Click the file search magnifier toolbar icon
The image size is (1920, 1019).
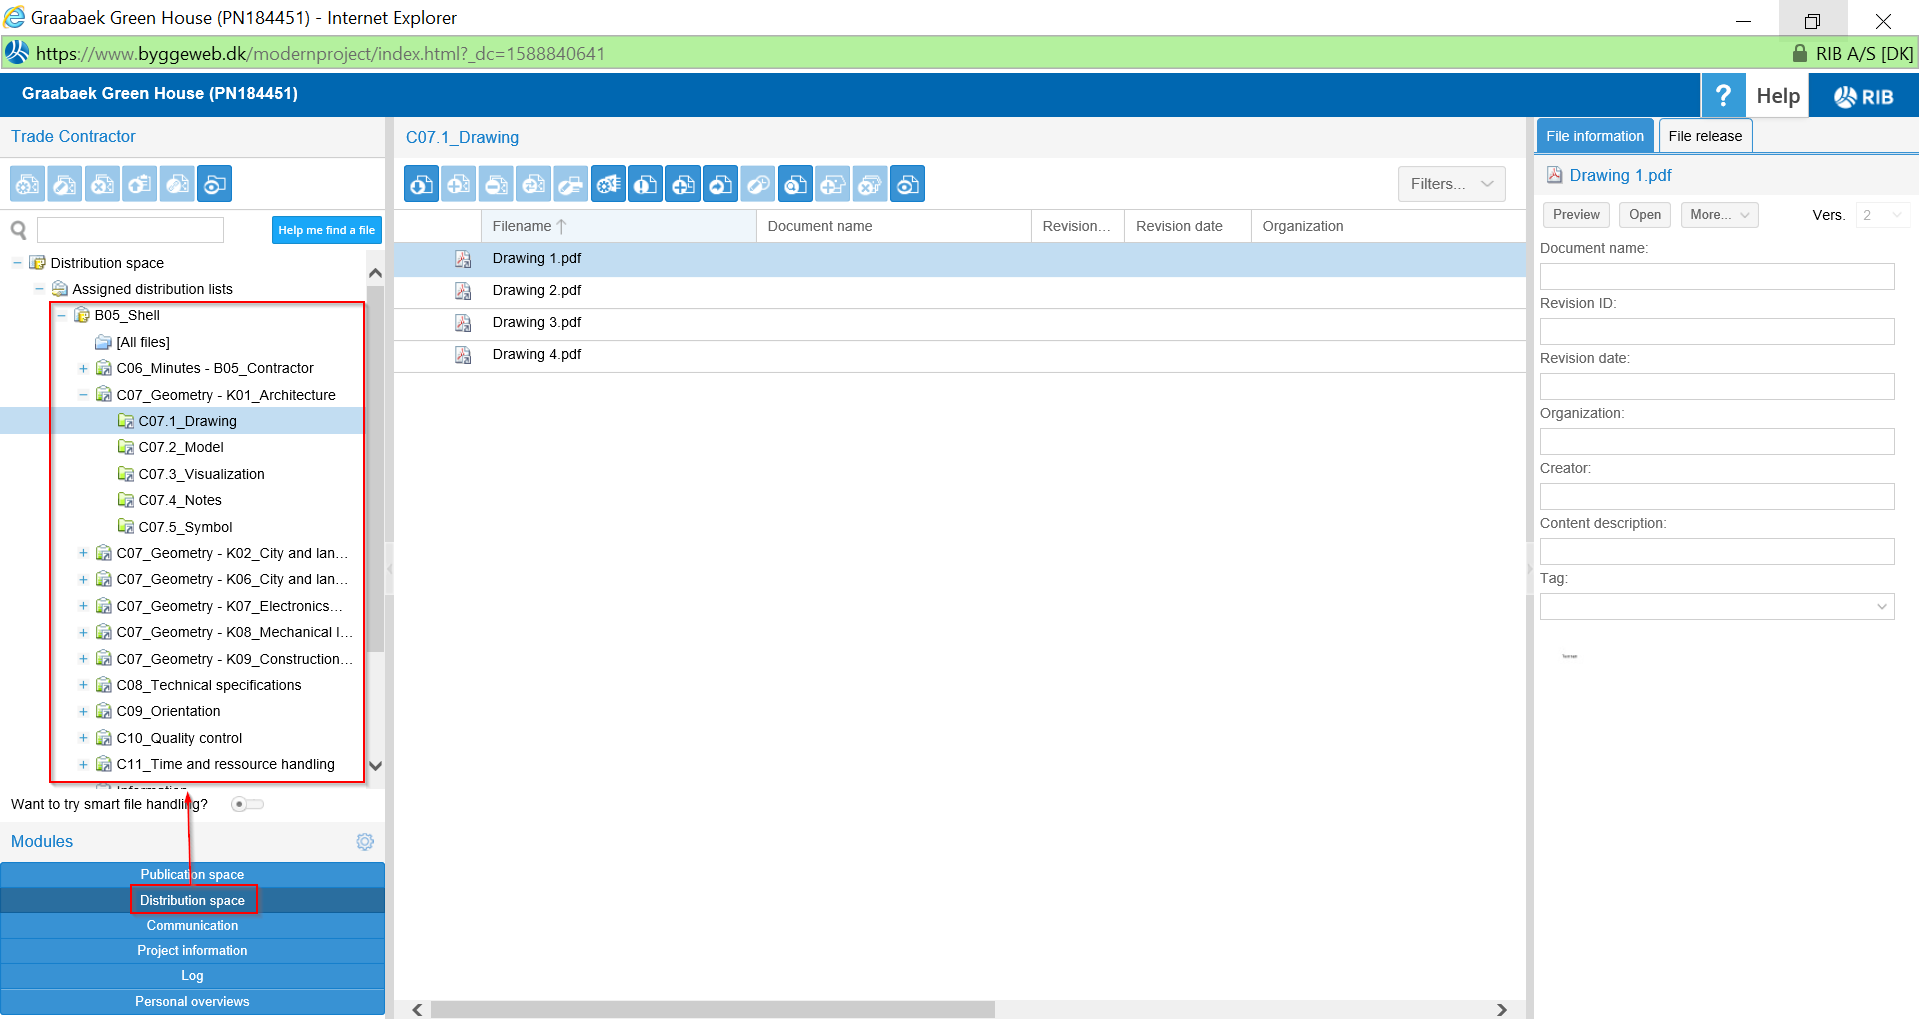pos(796,184)
